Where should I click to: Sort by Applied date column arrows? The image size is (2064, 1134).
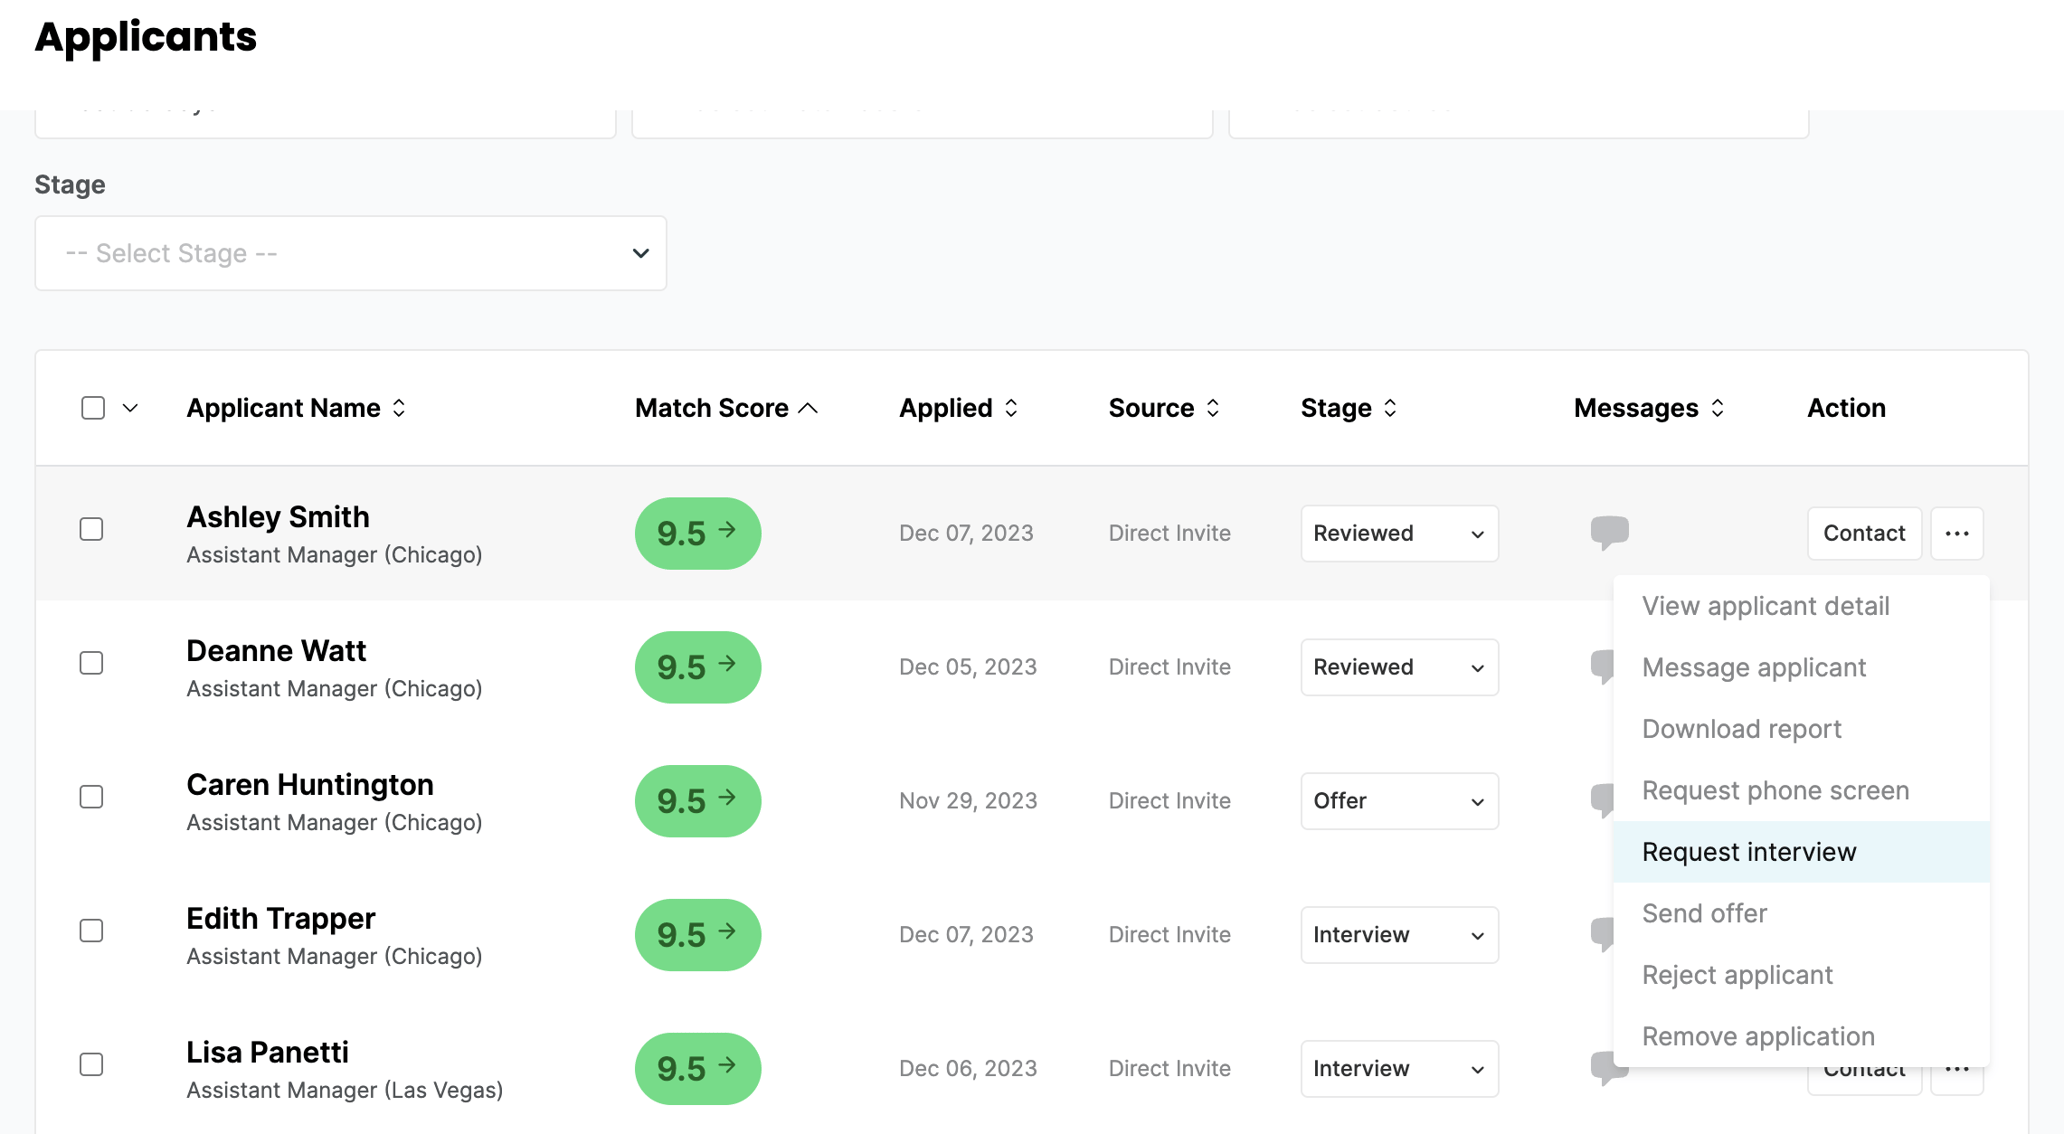1011,408
